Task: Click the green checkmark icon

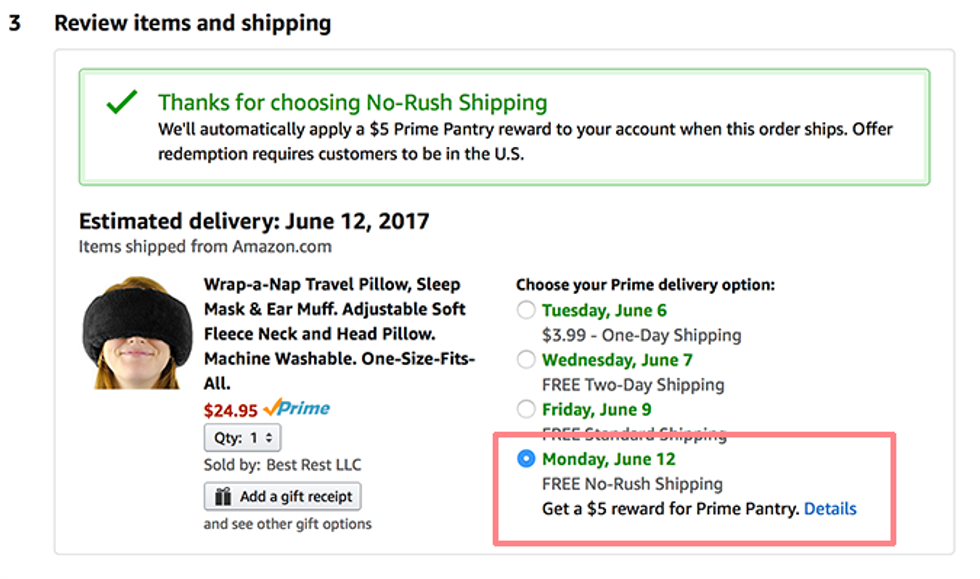Action: 122,102
